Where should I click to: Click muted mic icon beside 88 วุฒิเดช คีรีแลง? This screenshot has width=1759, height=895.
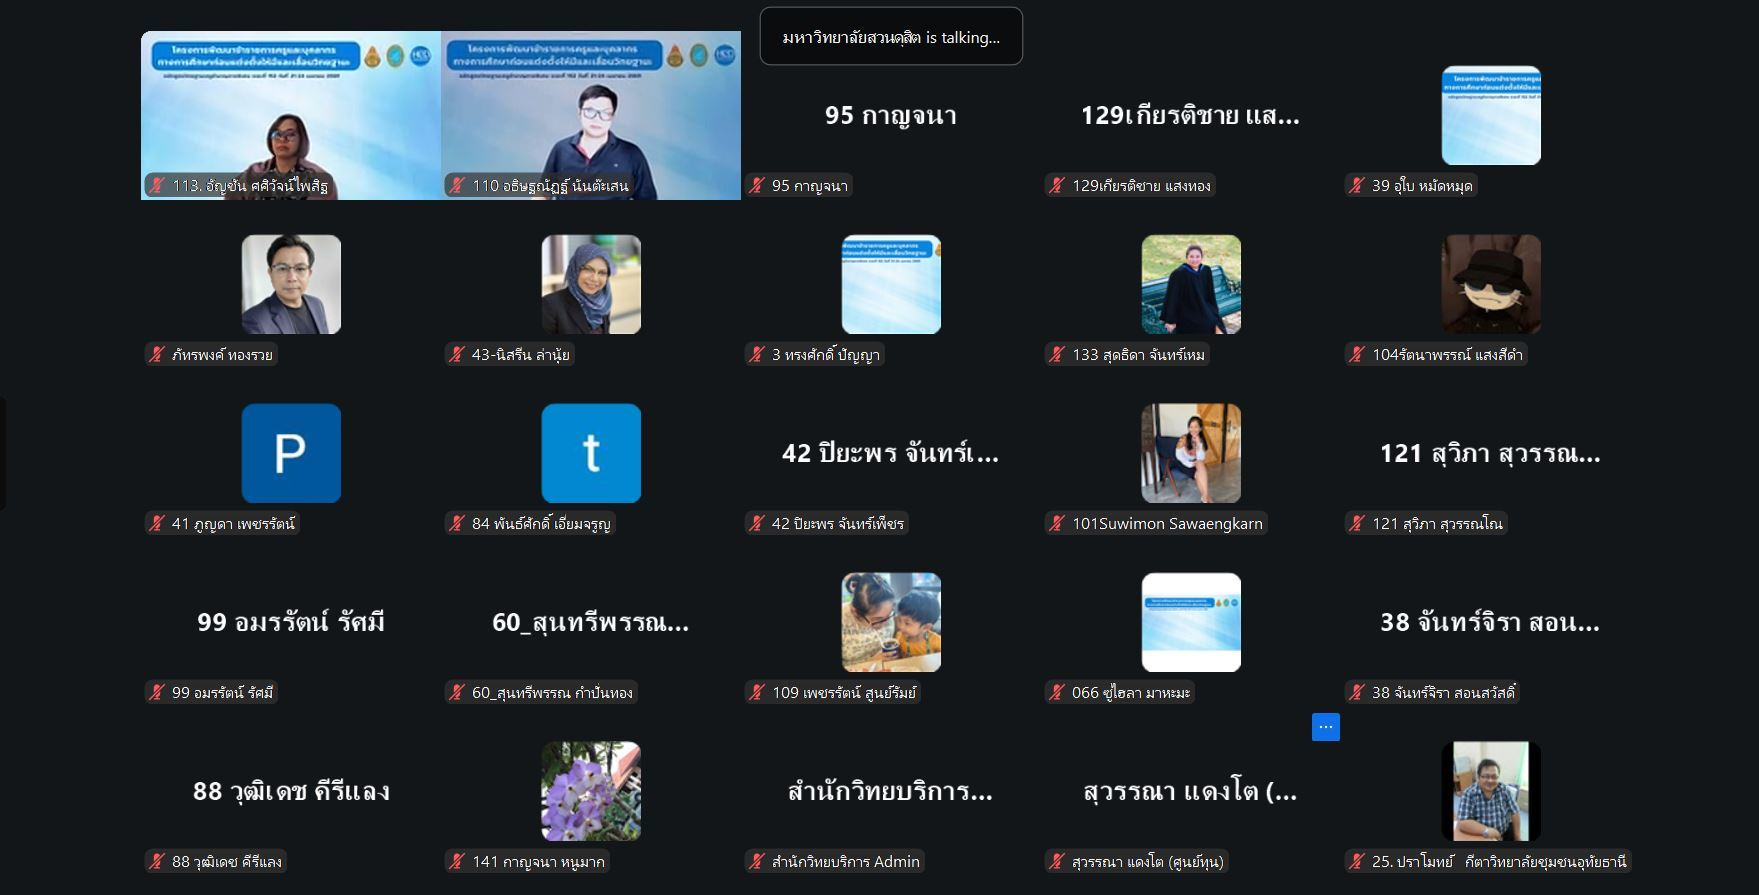coord(157,862)
